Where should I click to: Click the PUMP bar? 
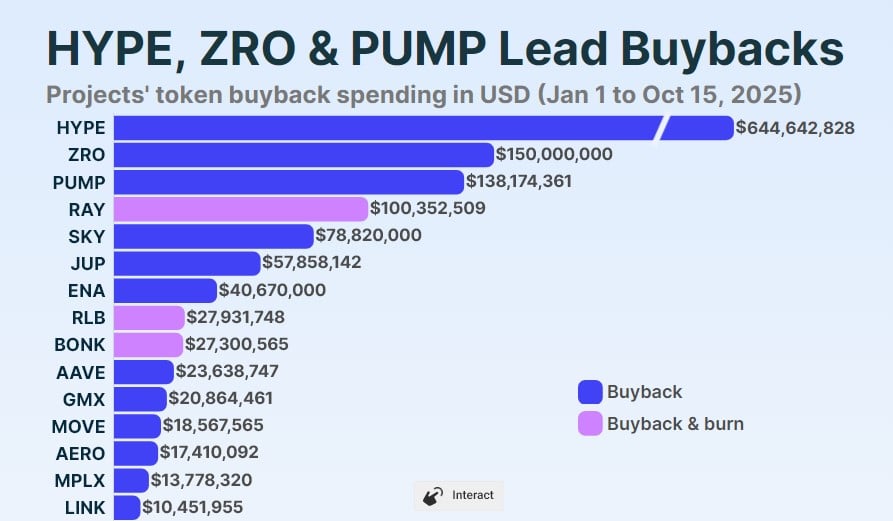click(x=289, y=182)
